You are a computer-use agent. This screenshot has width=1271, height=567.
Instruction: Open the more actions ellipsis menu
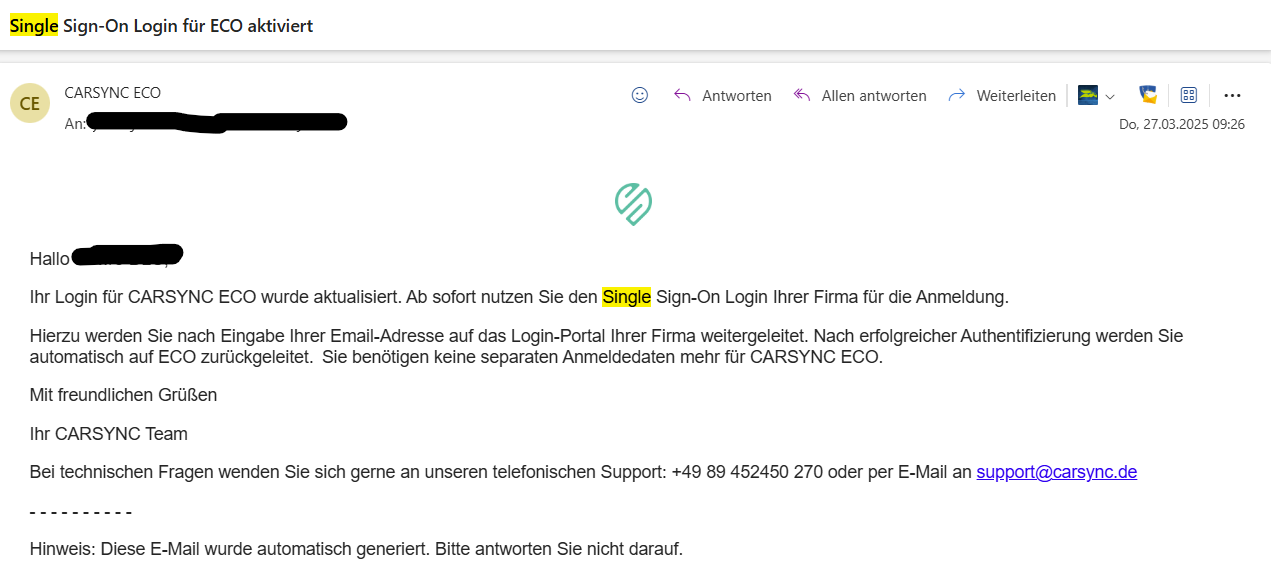[1232, 95]
